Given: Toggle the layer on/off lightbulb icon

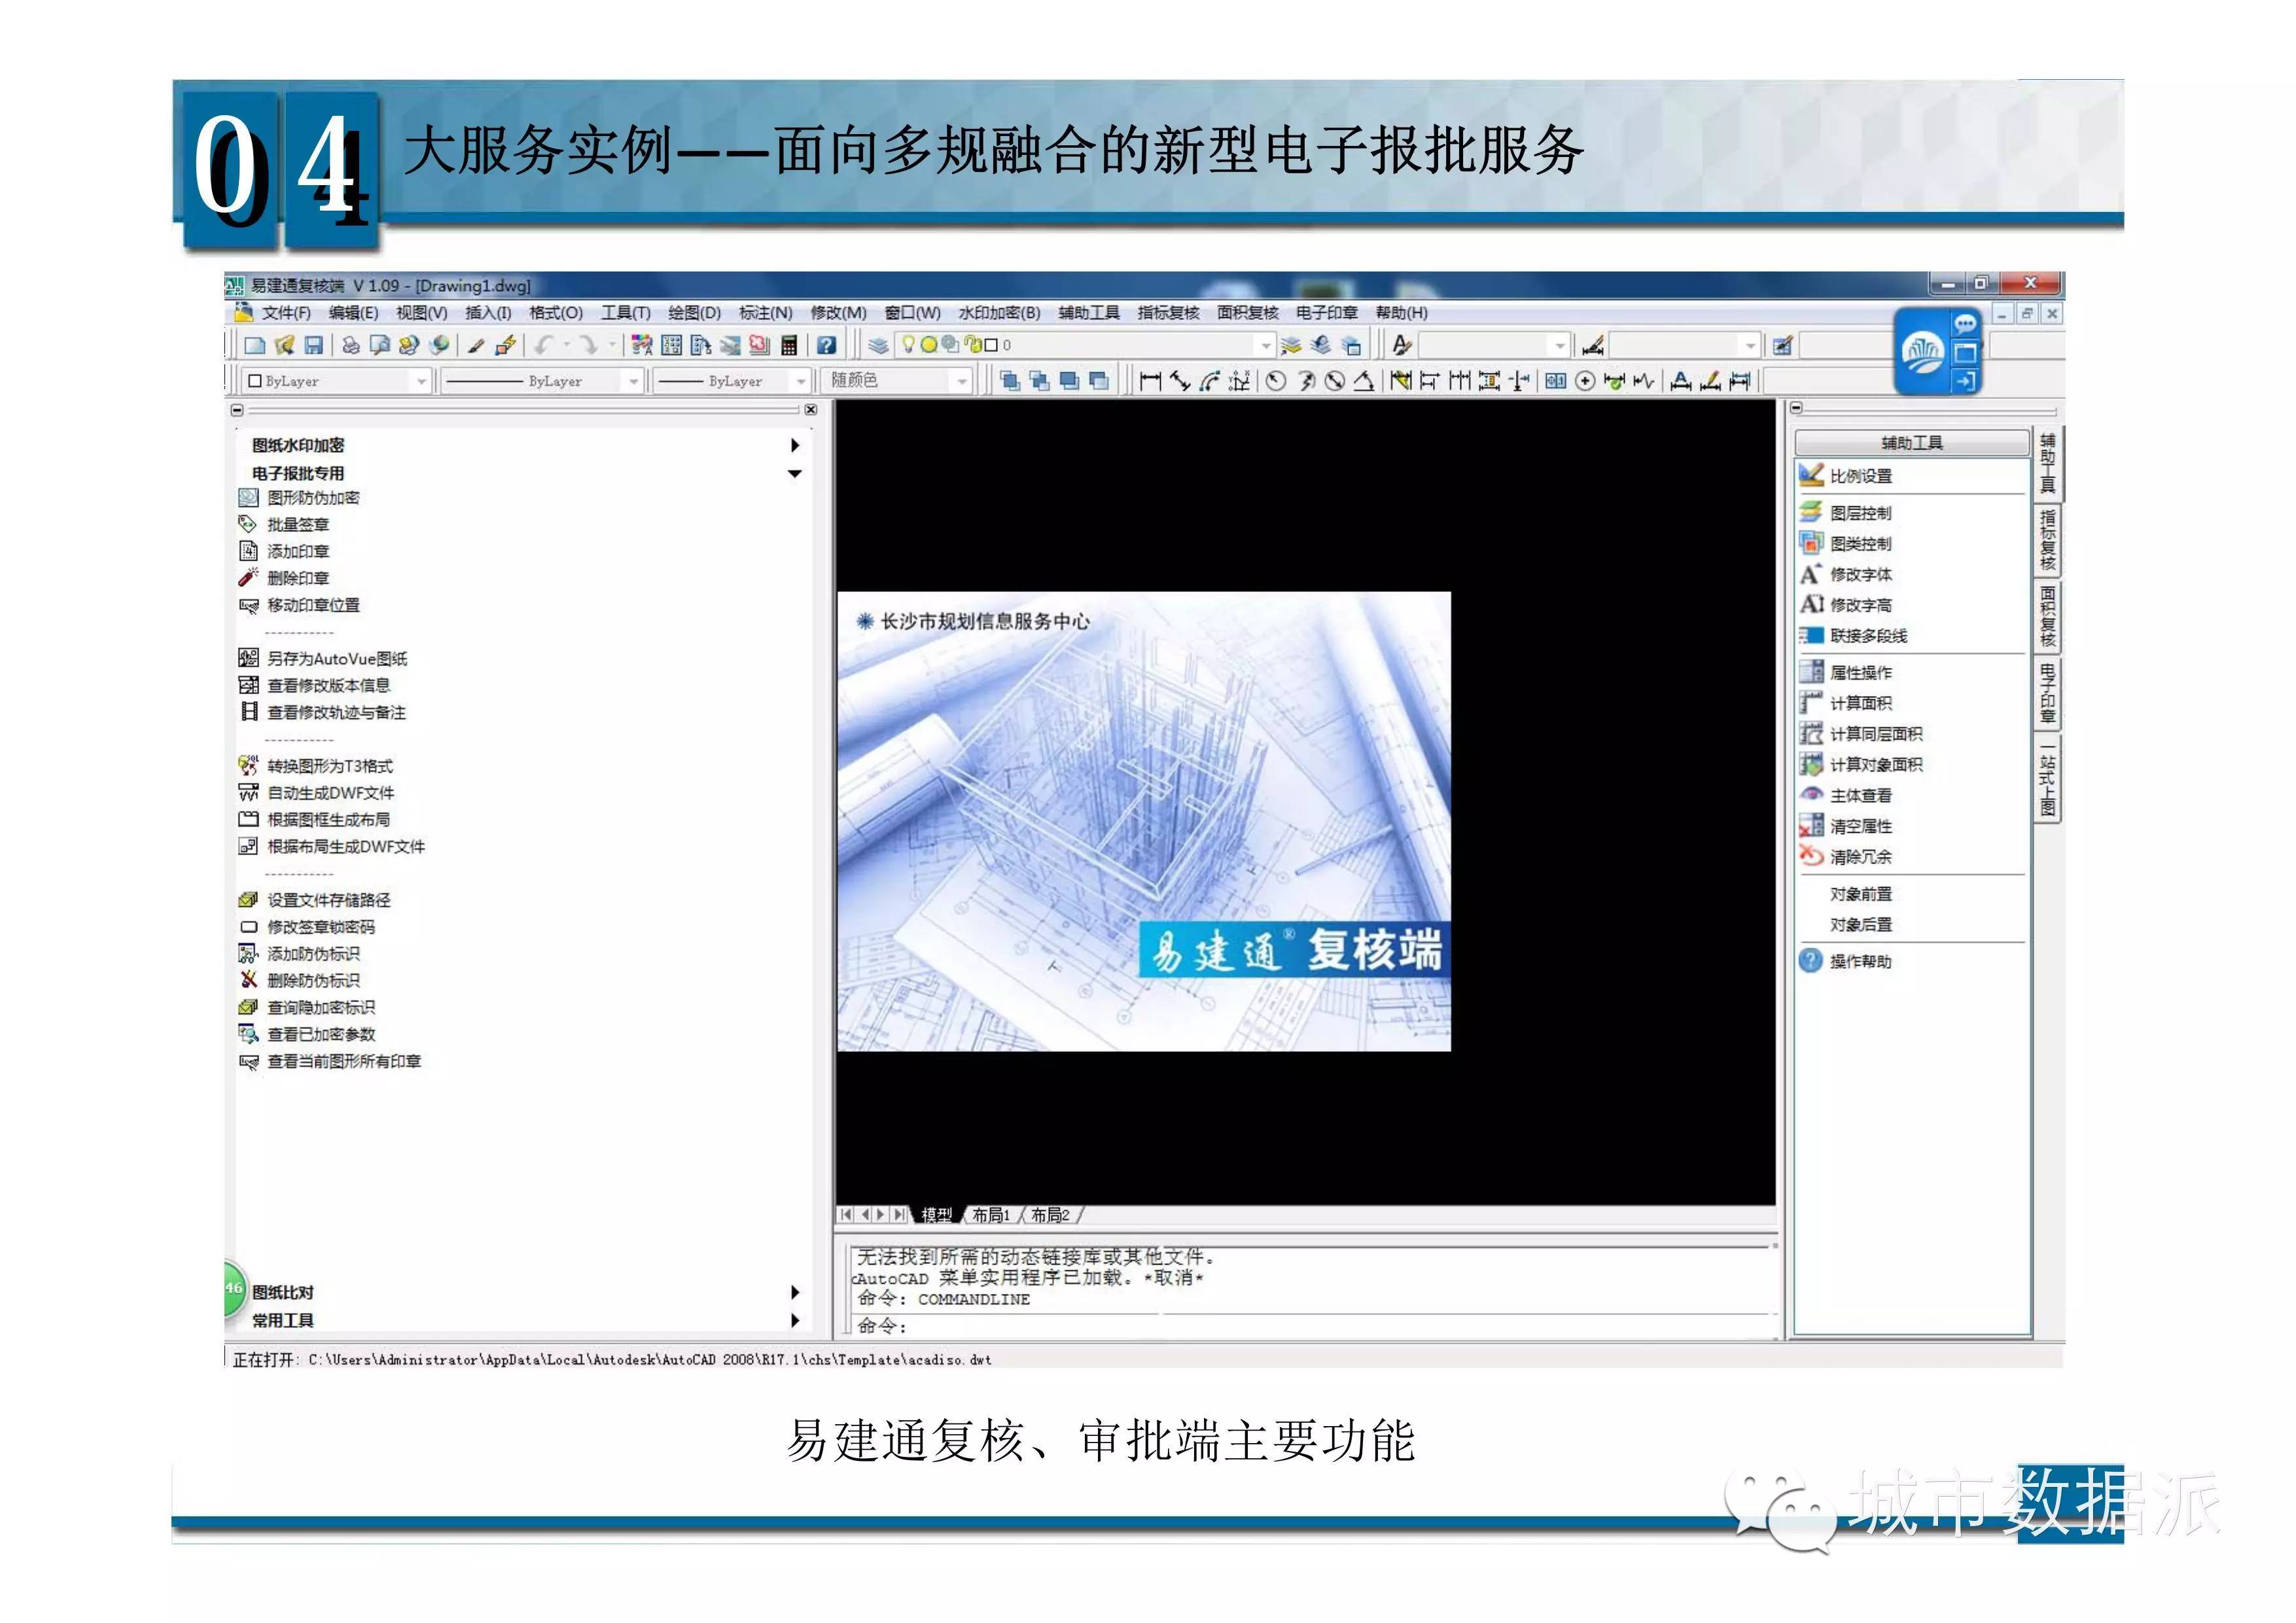Looking at the screenshot, I should pyautogui.click(x=908, y=345).
